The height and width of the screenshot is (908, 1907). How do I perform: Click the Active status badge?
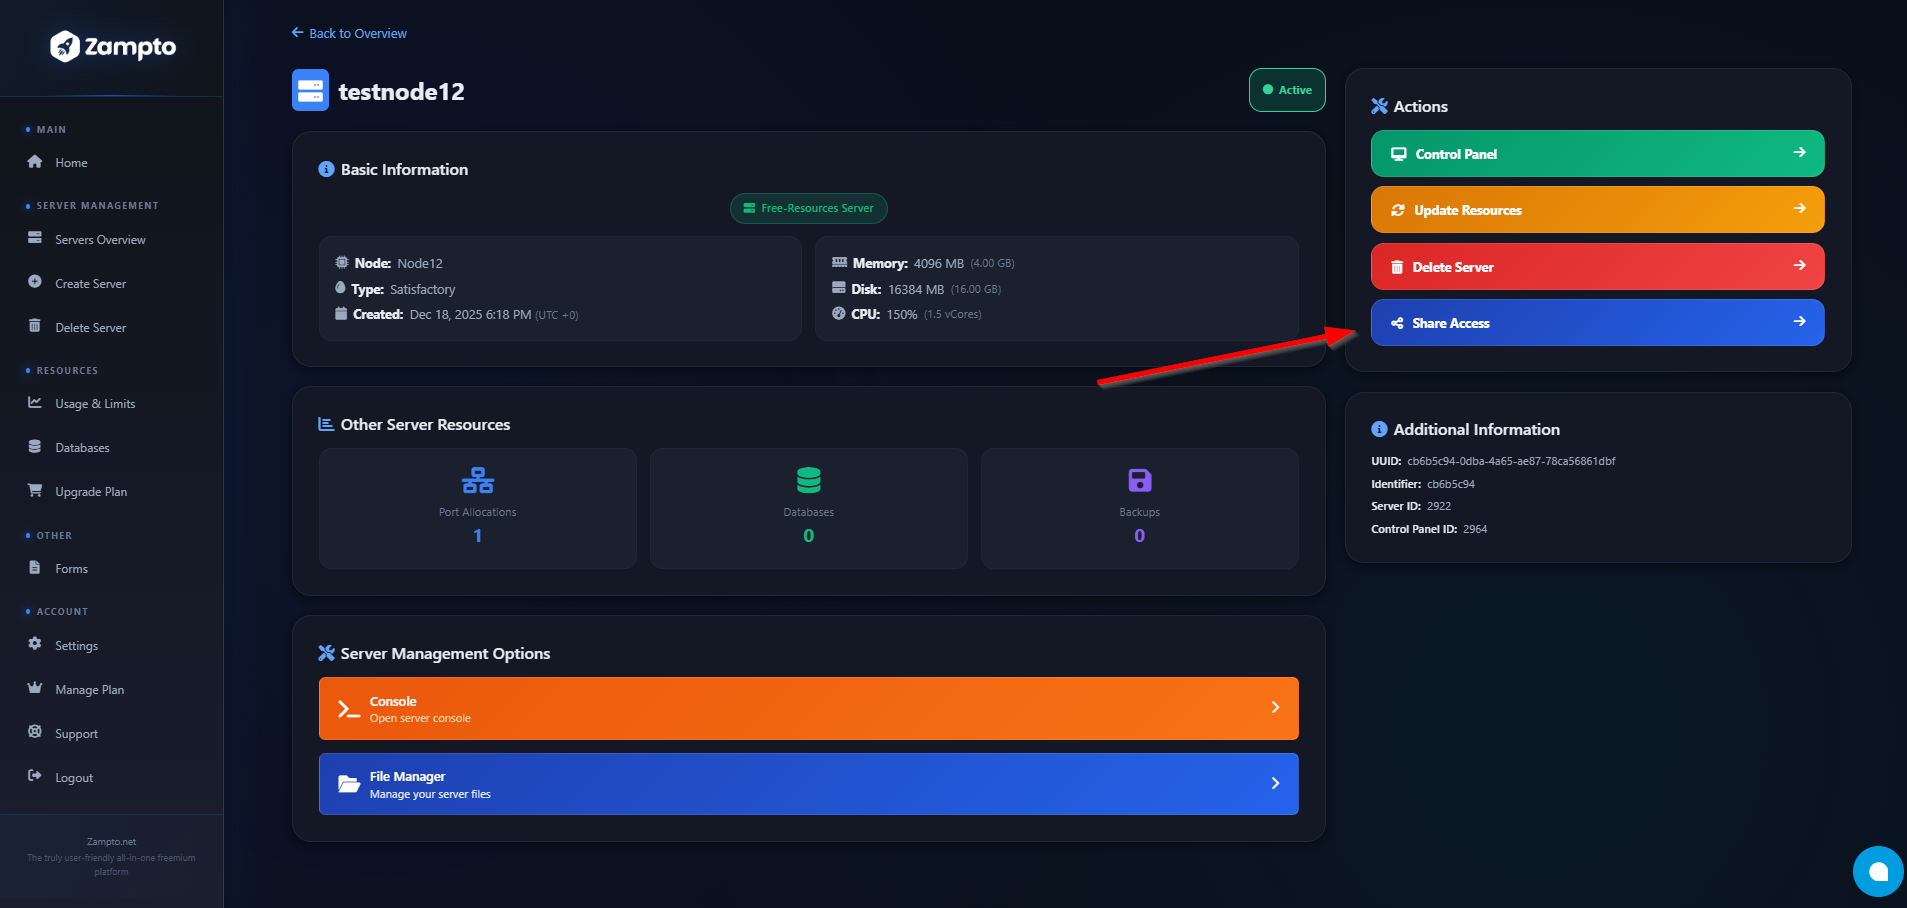coord(1287,90)
